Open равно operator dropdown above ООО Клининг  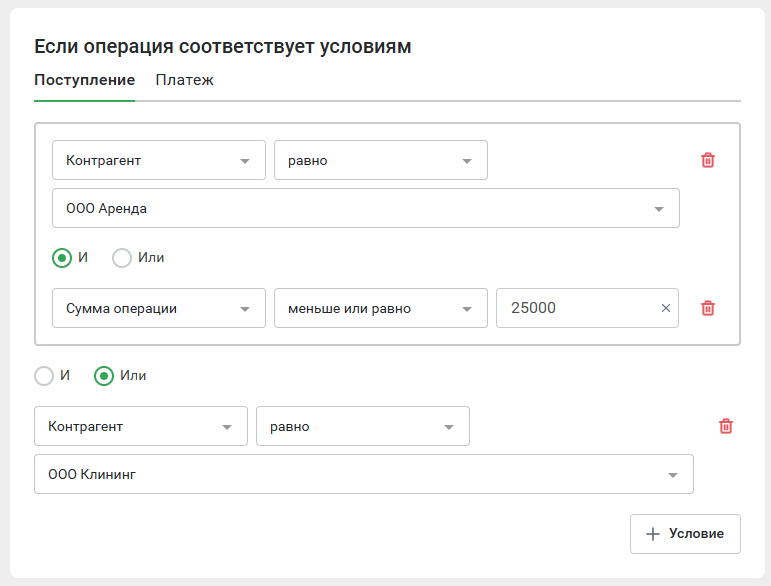click(362, 426)
